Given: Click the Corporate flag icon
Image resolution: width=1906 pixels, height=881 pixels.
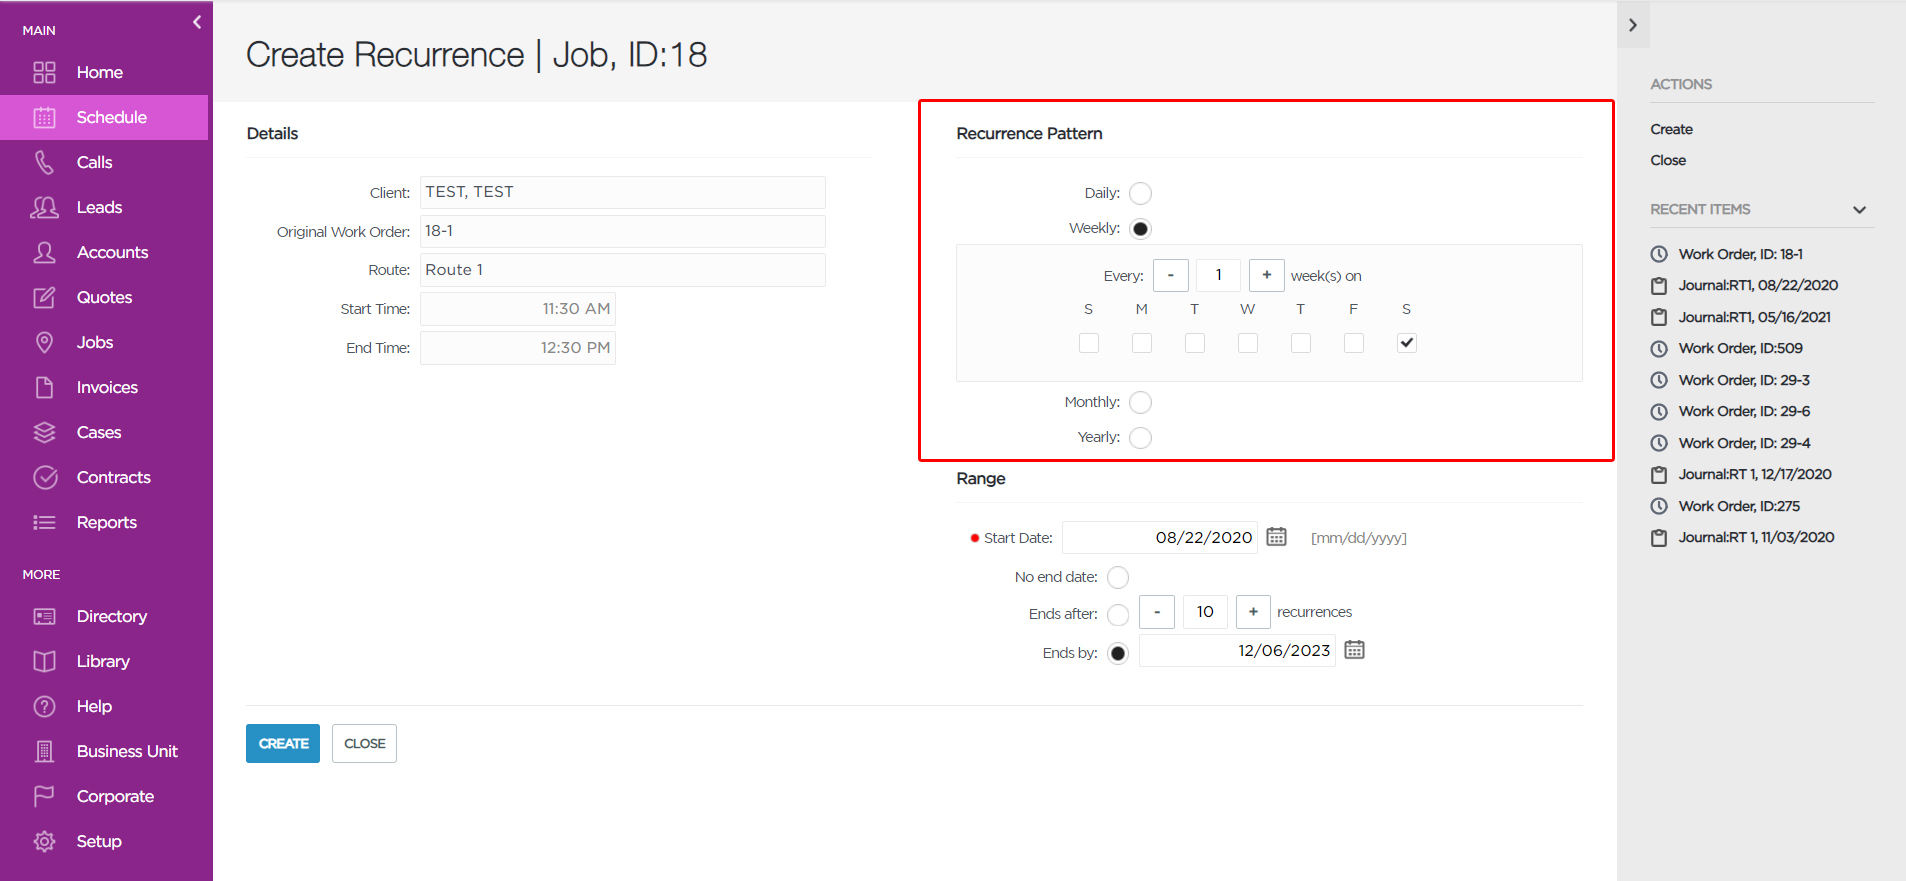Looking at the screenshot, I should (x=44, y=796).
